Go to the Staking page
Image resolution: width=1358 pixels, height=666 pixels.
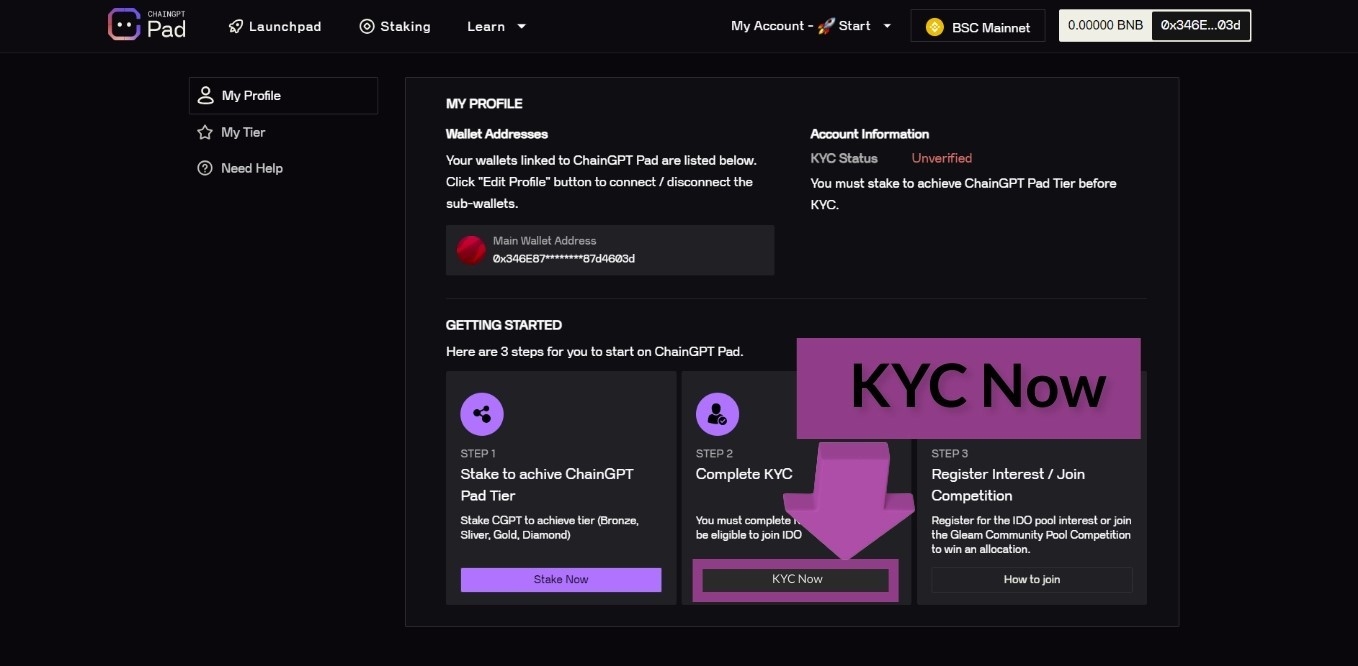tap(405, 26)
